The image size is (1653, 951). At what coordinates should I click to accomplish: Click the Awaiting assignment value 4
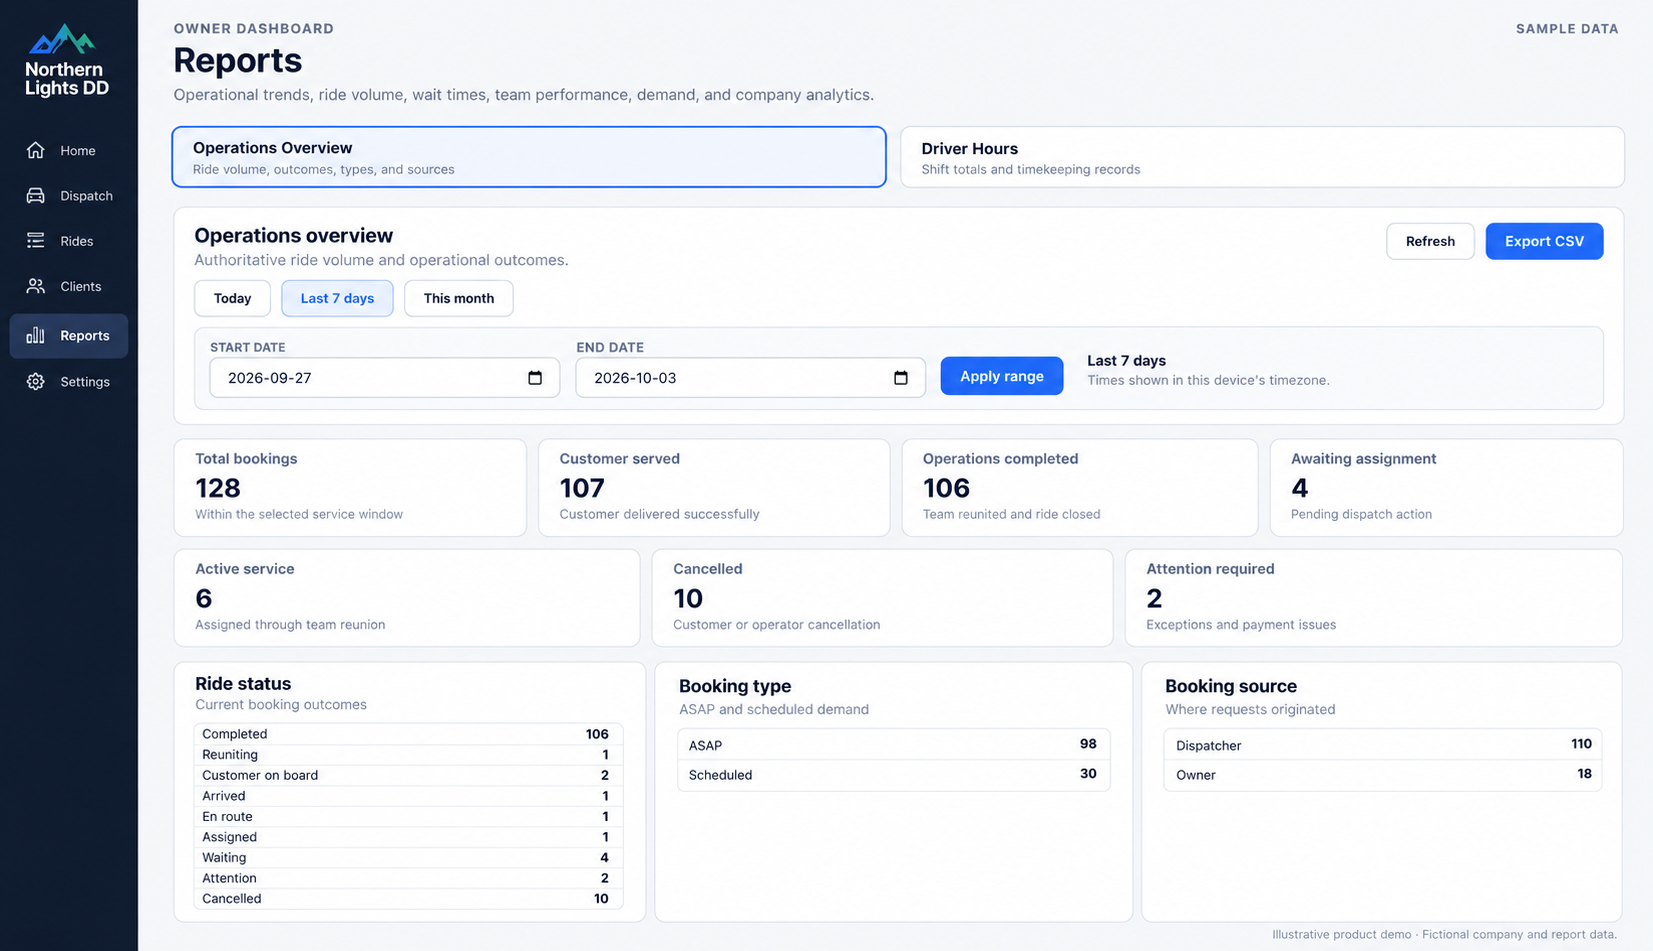point(1299,488)
